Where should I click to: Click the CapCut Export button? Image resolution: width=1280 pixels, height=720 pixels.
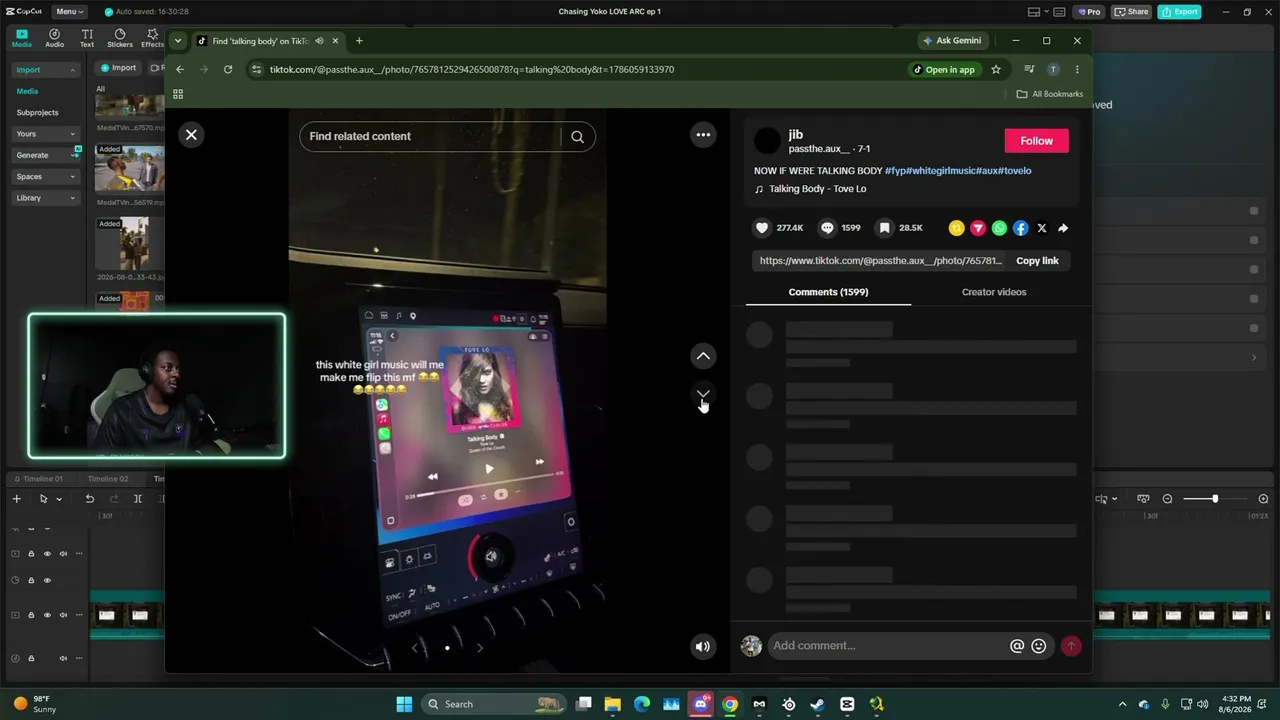pyautogui.click(x=1179, y=12)
